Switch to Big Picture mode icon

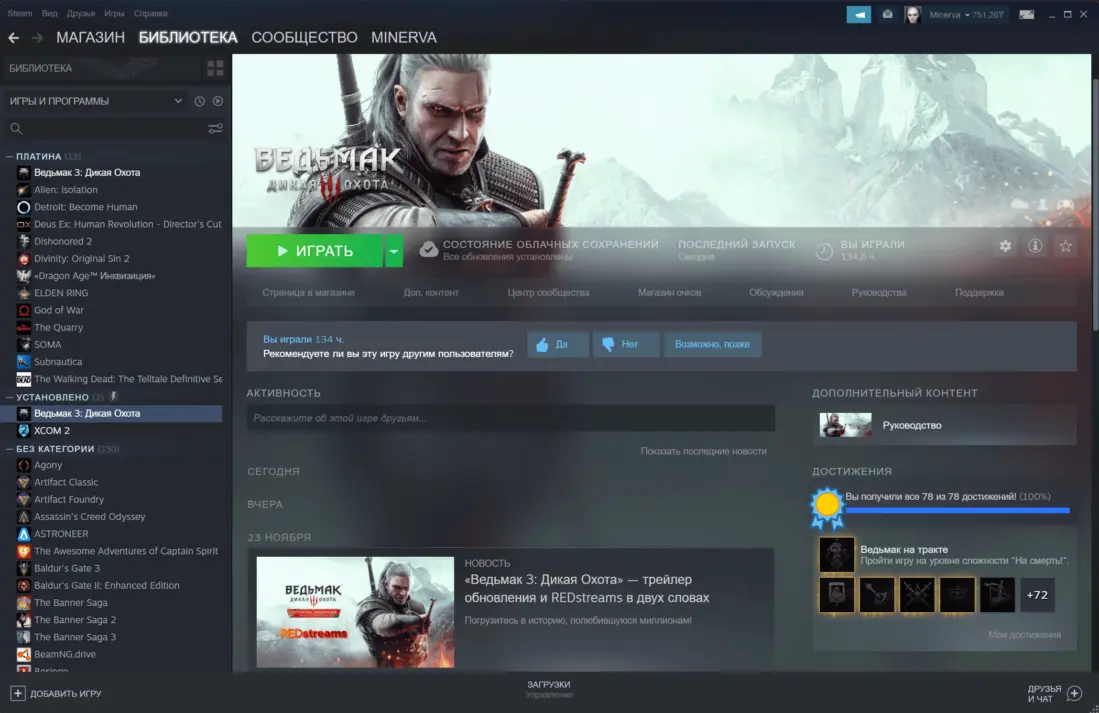click(x=1026, y=14)
